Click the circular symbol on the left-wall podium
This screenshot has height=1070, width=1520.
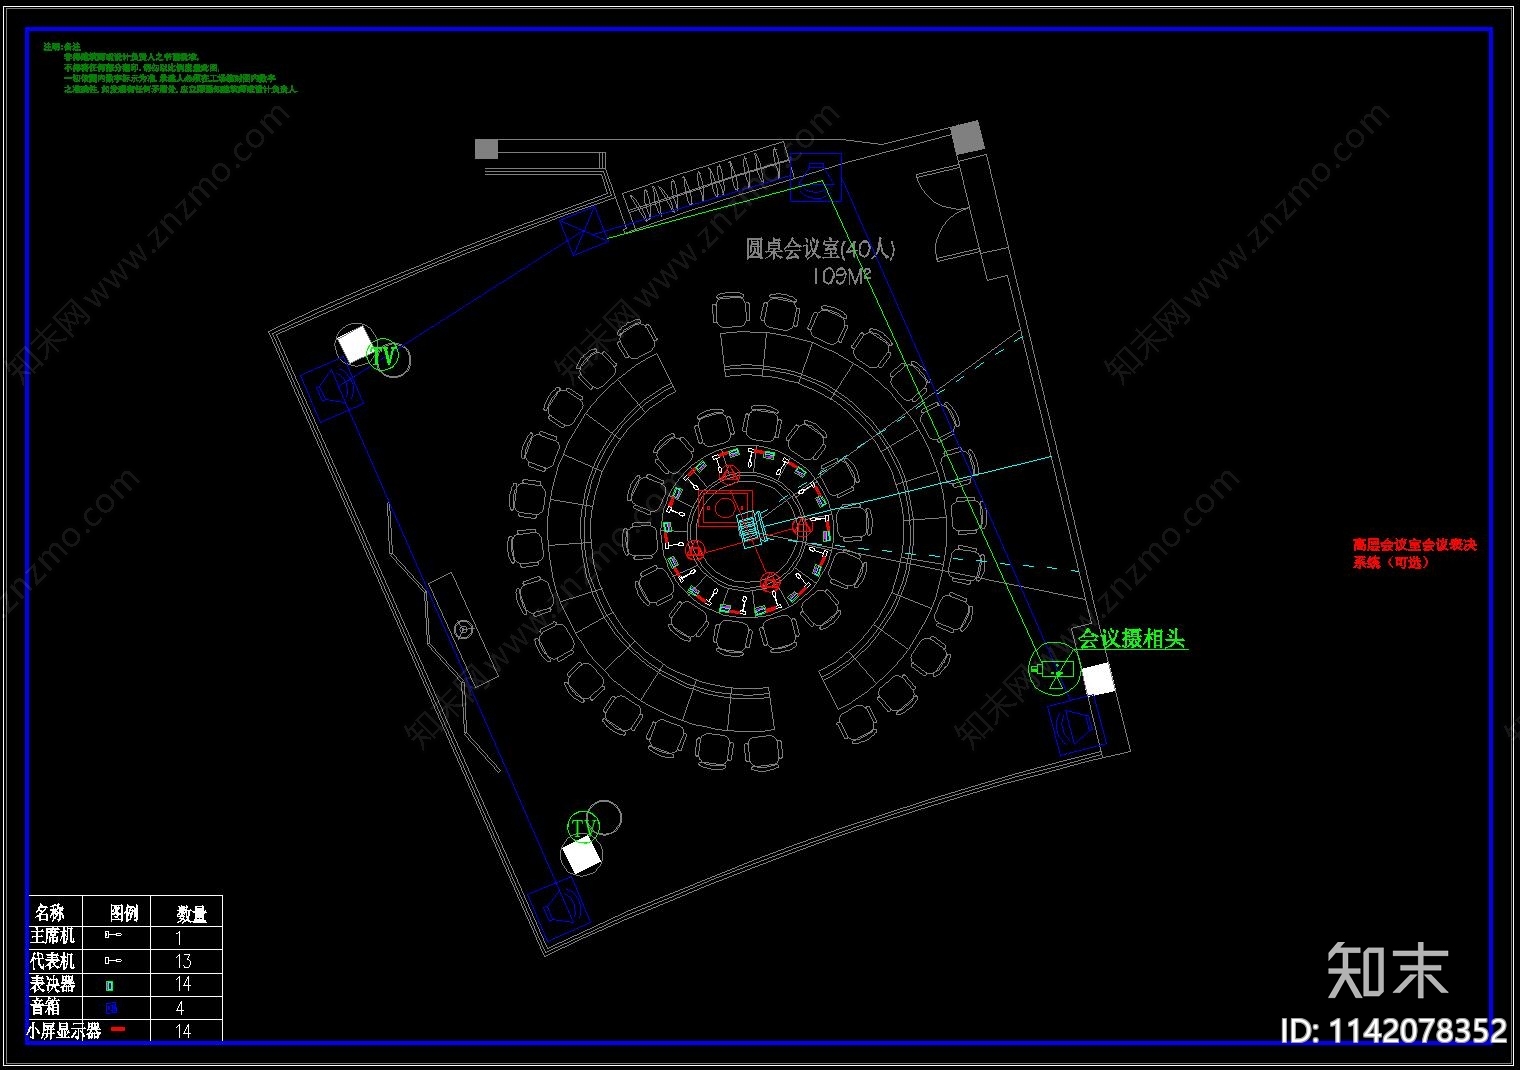coord(463,629)
